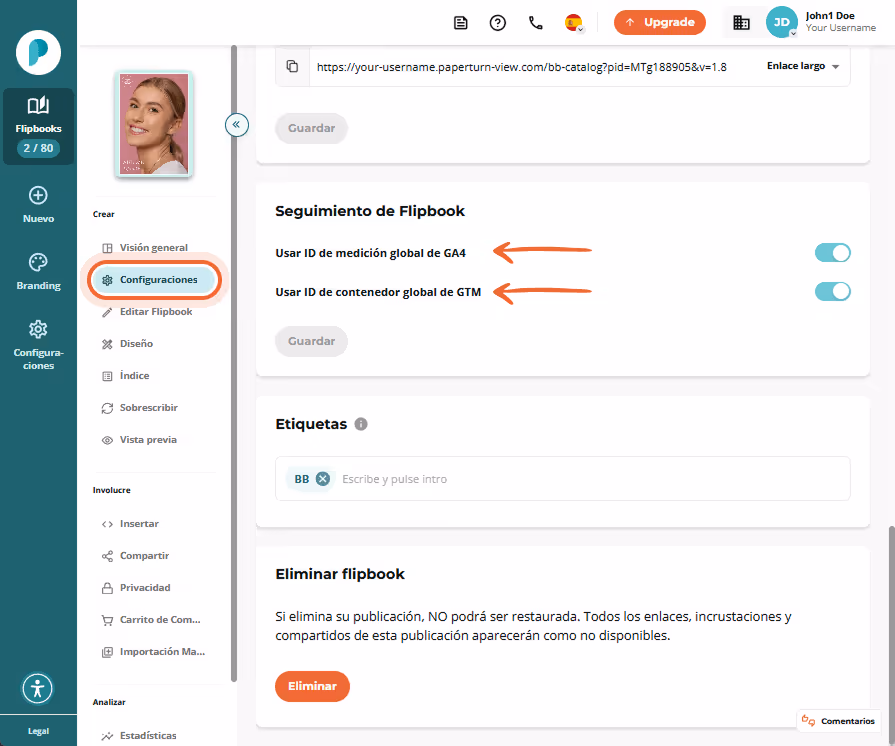Click the main page scrollbar
This screenshot has height=746, width=895.
coord(892,635)
